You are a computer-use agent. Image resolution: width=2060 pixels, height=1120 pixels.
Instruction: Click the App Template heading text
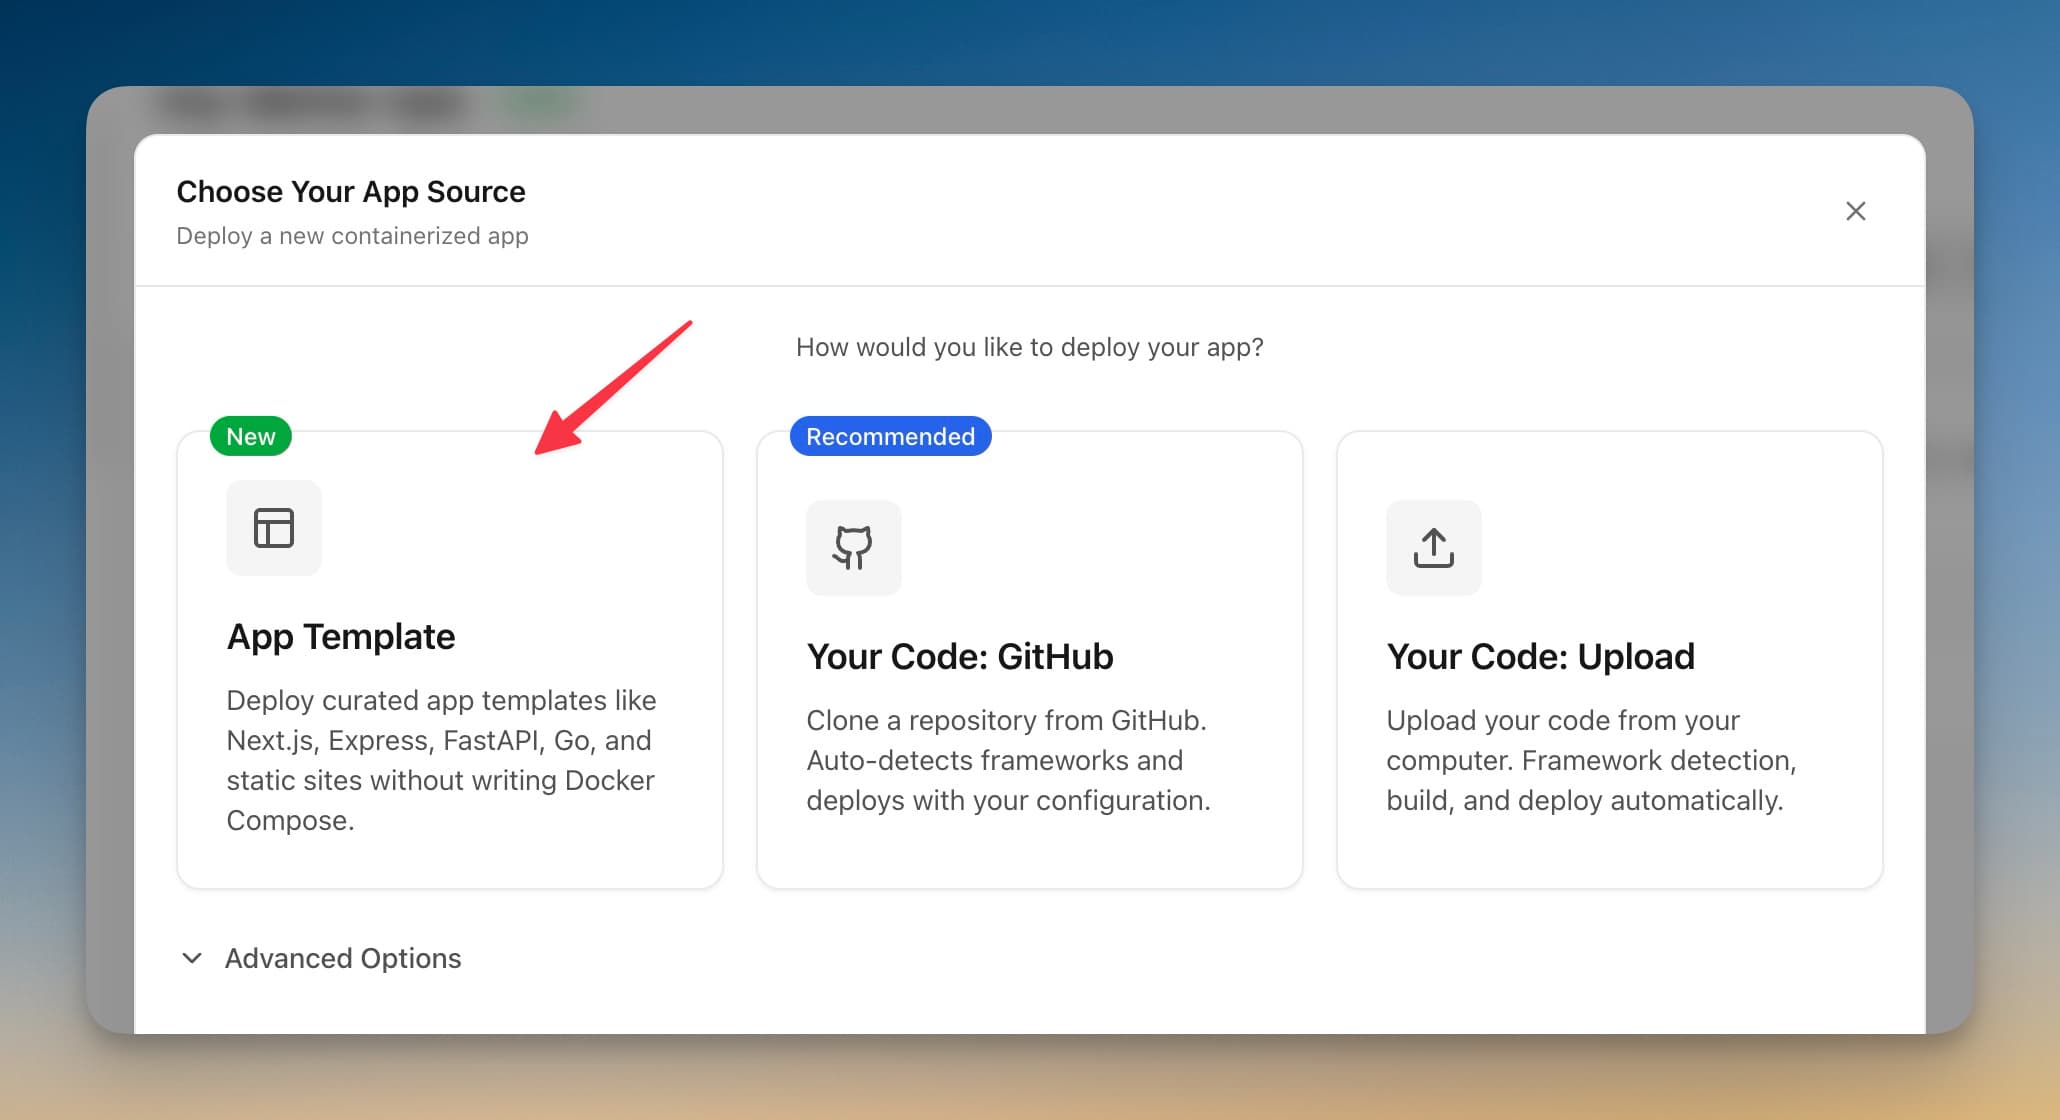coord(340,636)
